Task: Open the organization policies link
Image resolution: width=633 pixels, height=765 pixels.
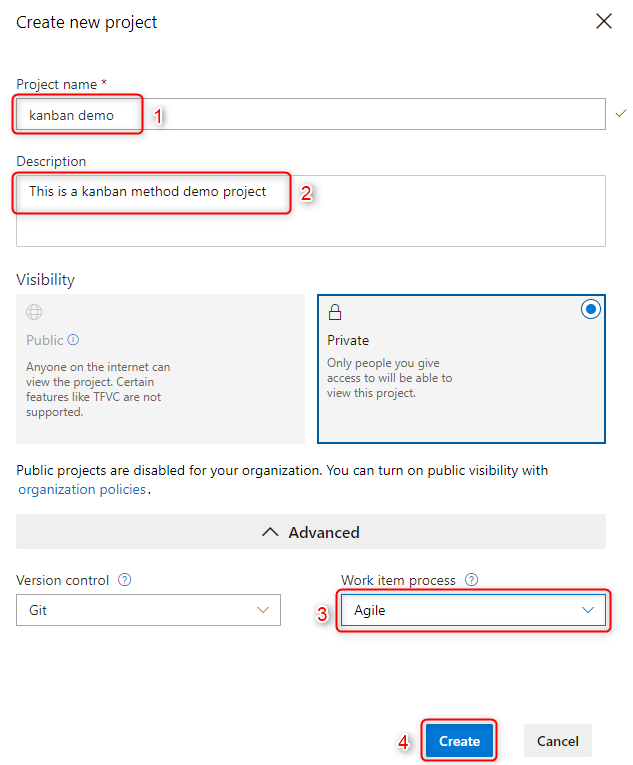Action: coord(82,490)
